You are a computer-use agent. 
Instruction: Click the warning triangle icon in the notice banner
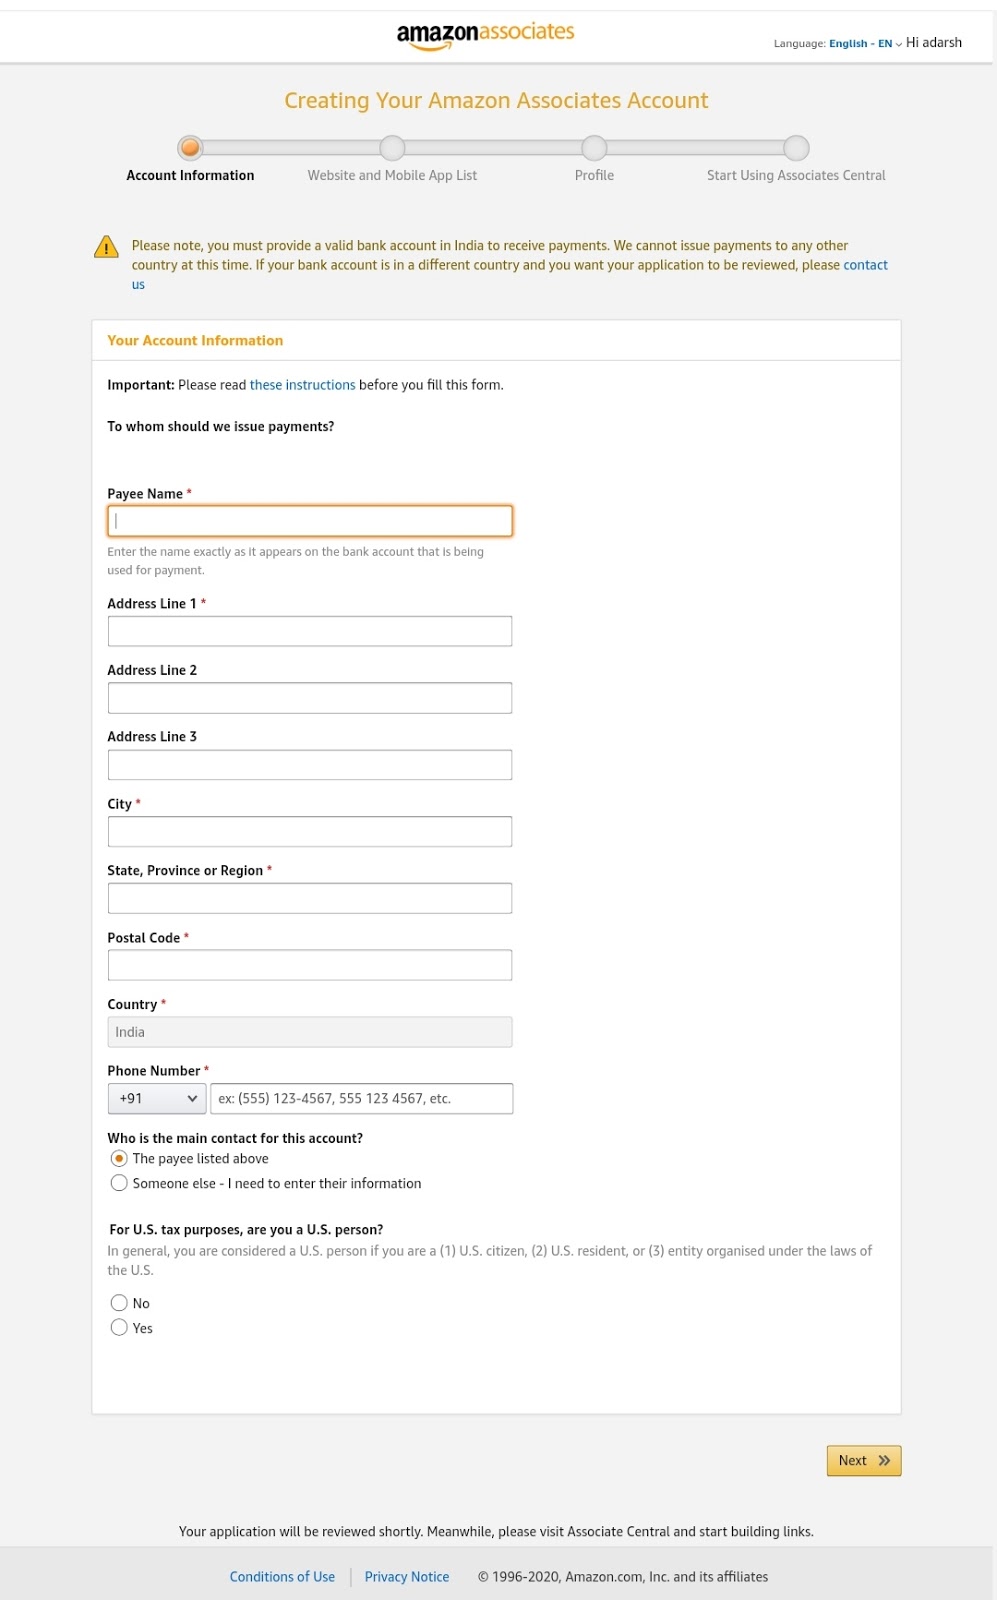coord(106,246)
